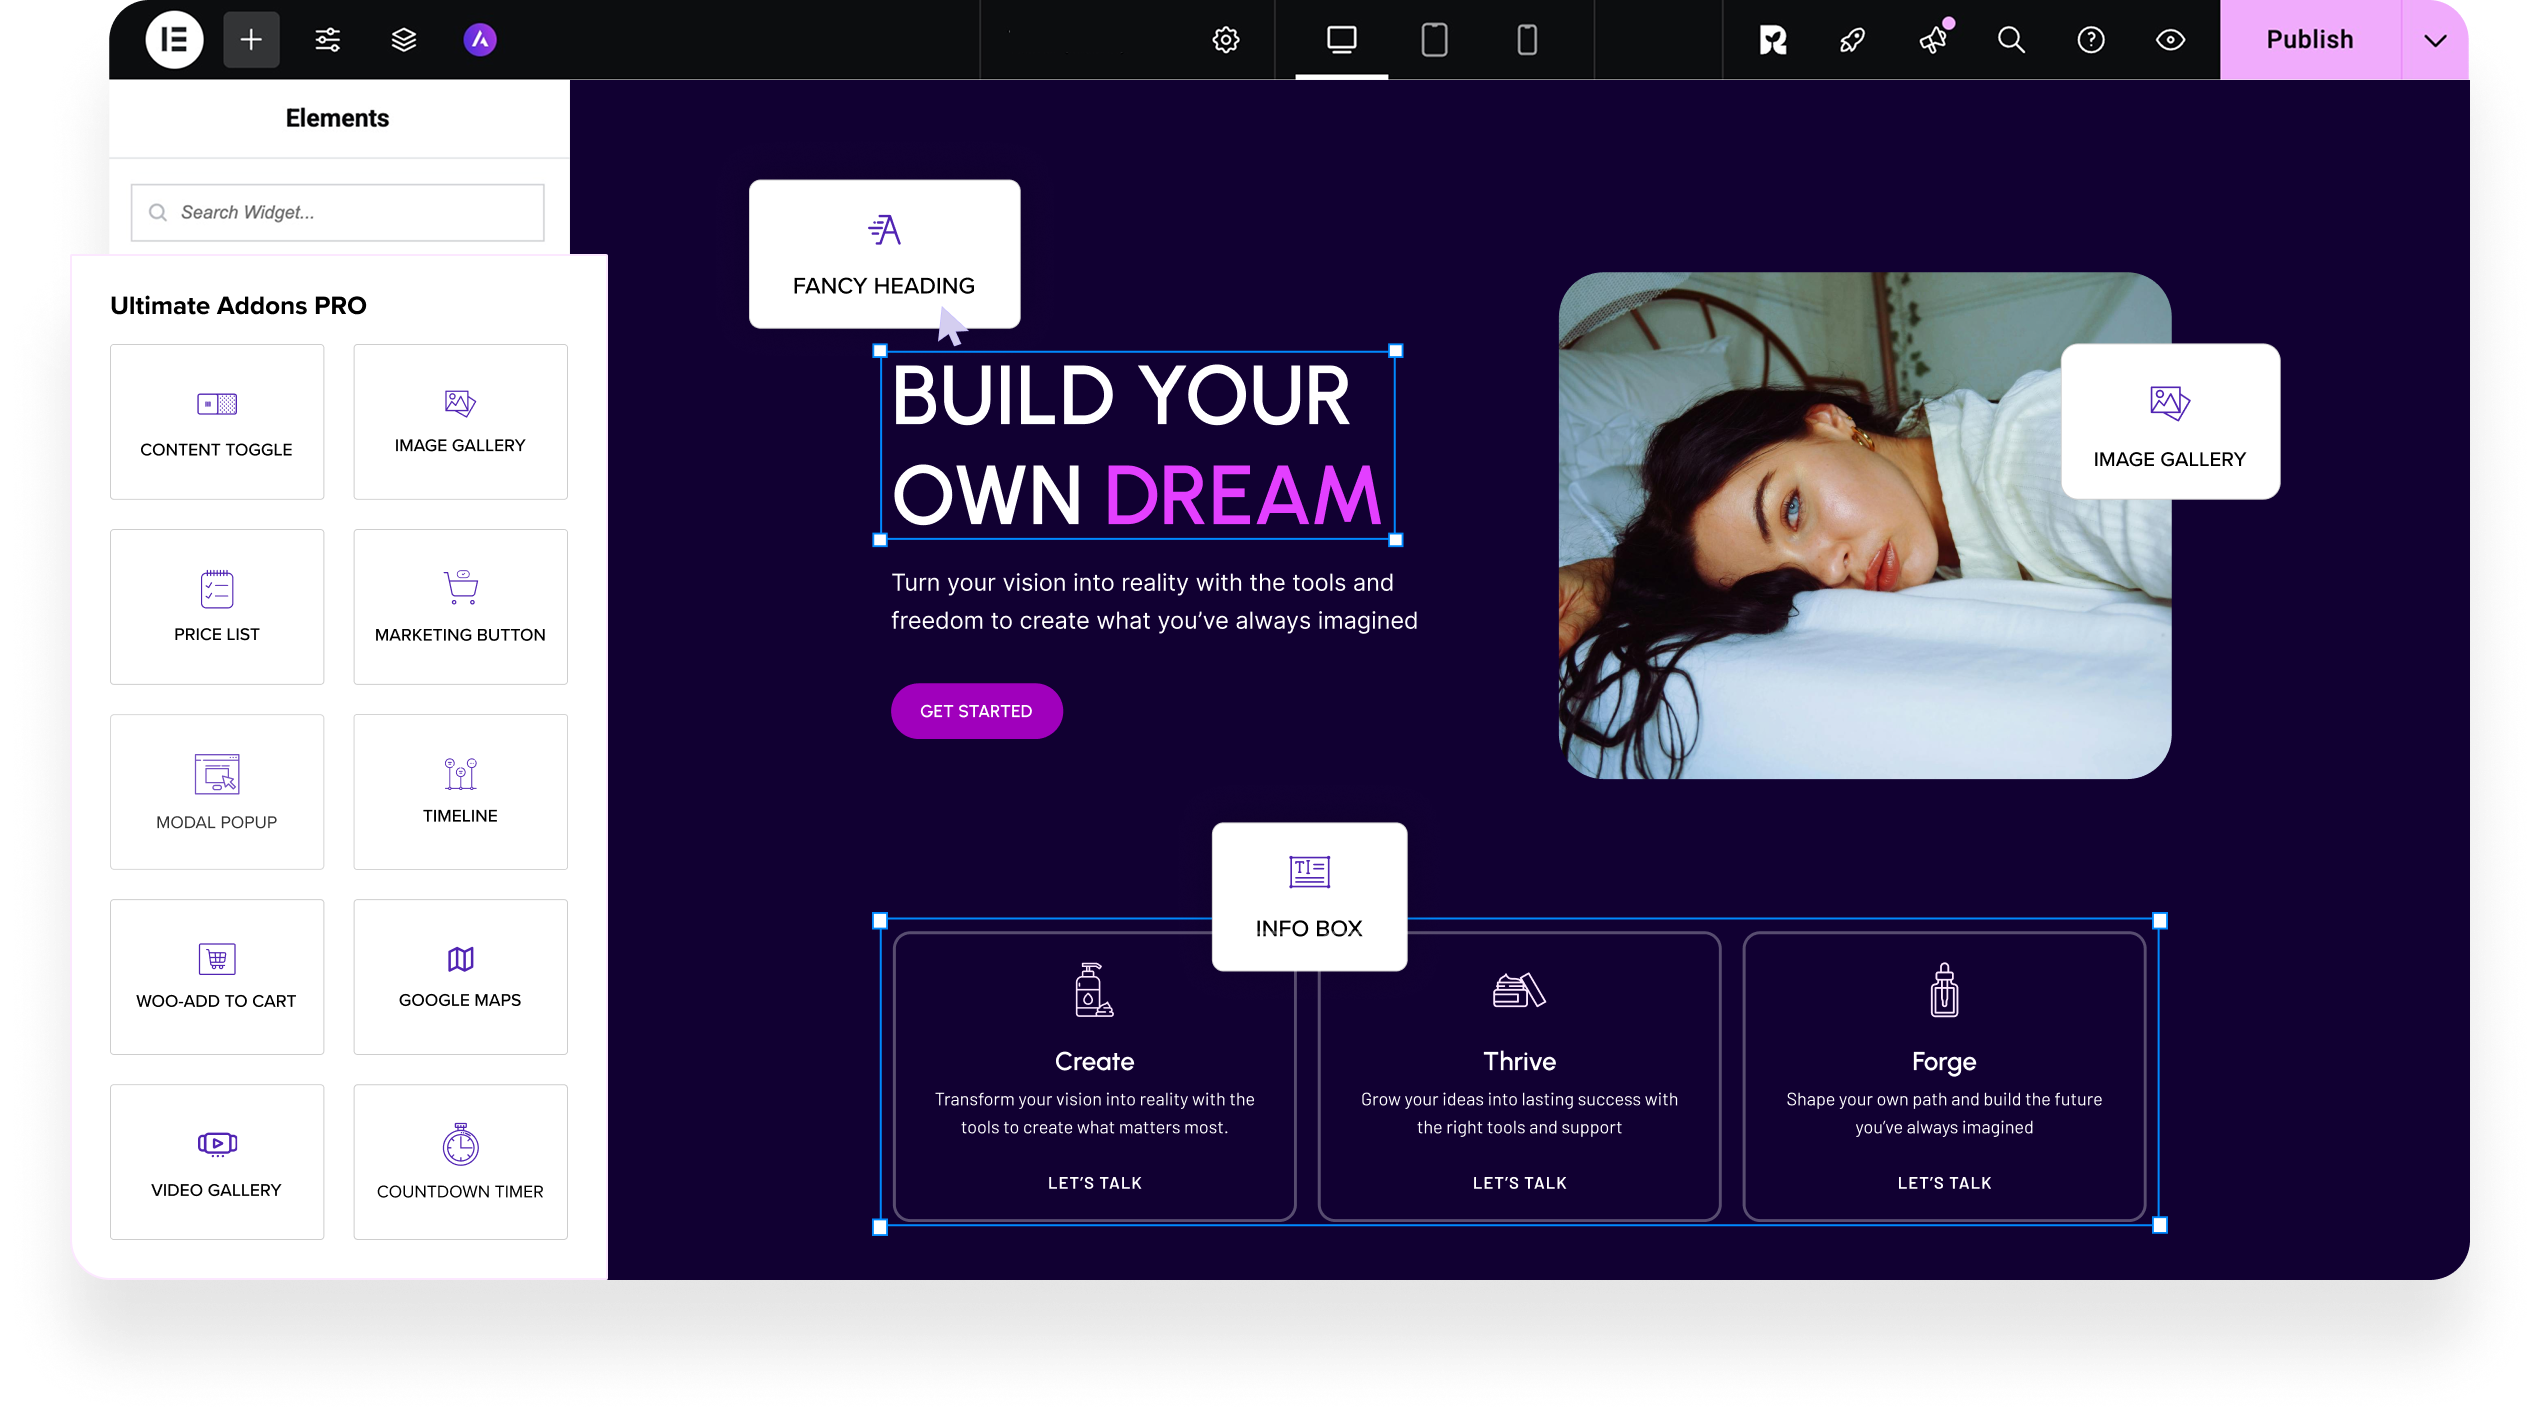Switch to desktop responsive view
This screenshot has width=2540, height=1420.
[x=1341, y=40]
